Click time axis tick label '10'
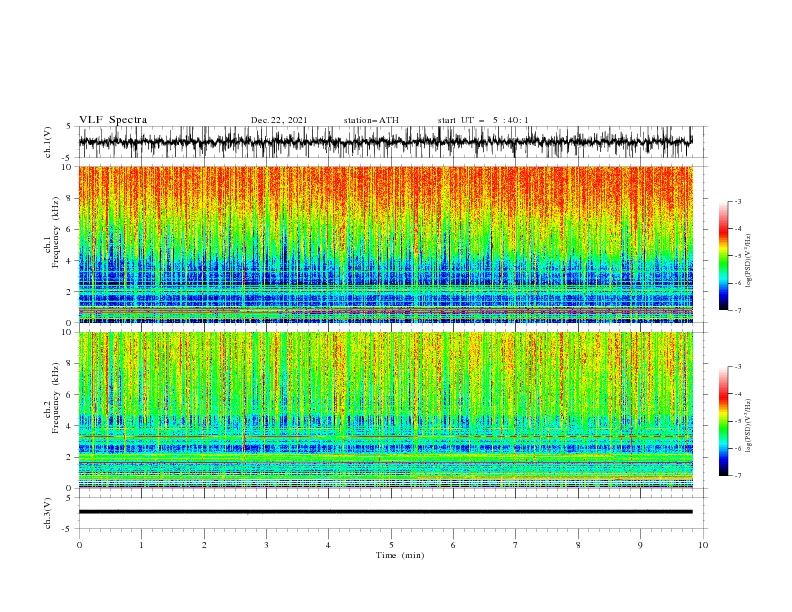This screenshot has height=612, width=792. click(703, 545)
